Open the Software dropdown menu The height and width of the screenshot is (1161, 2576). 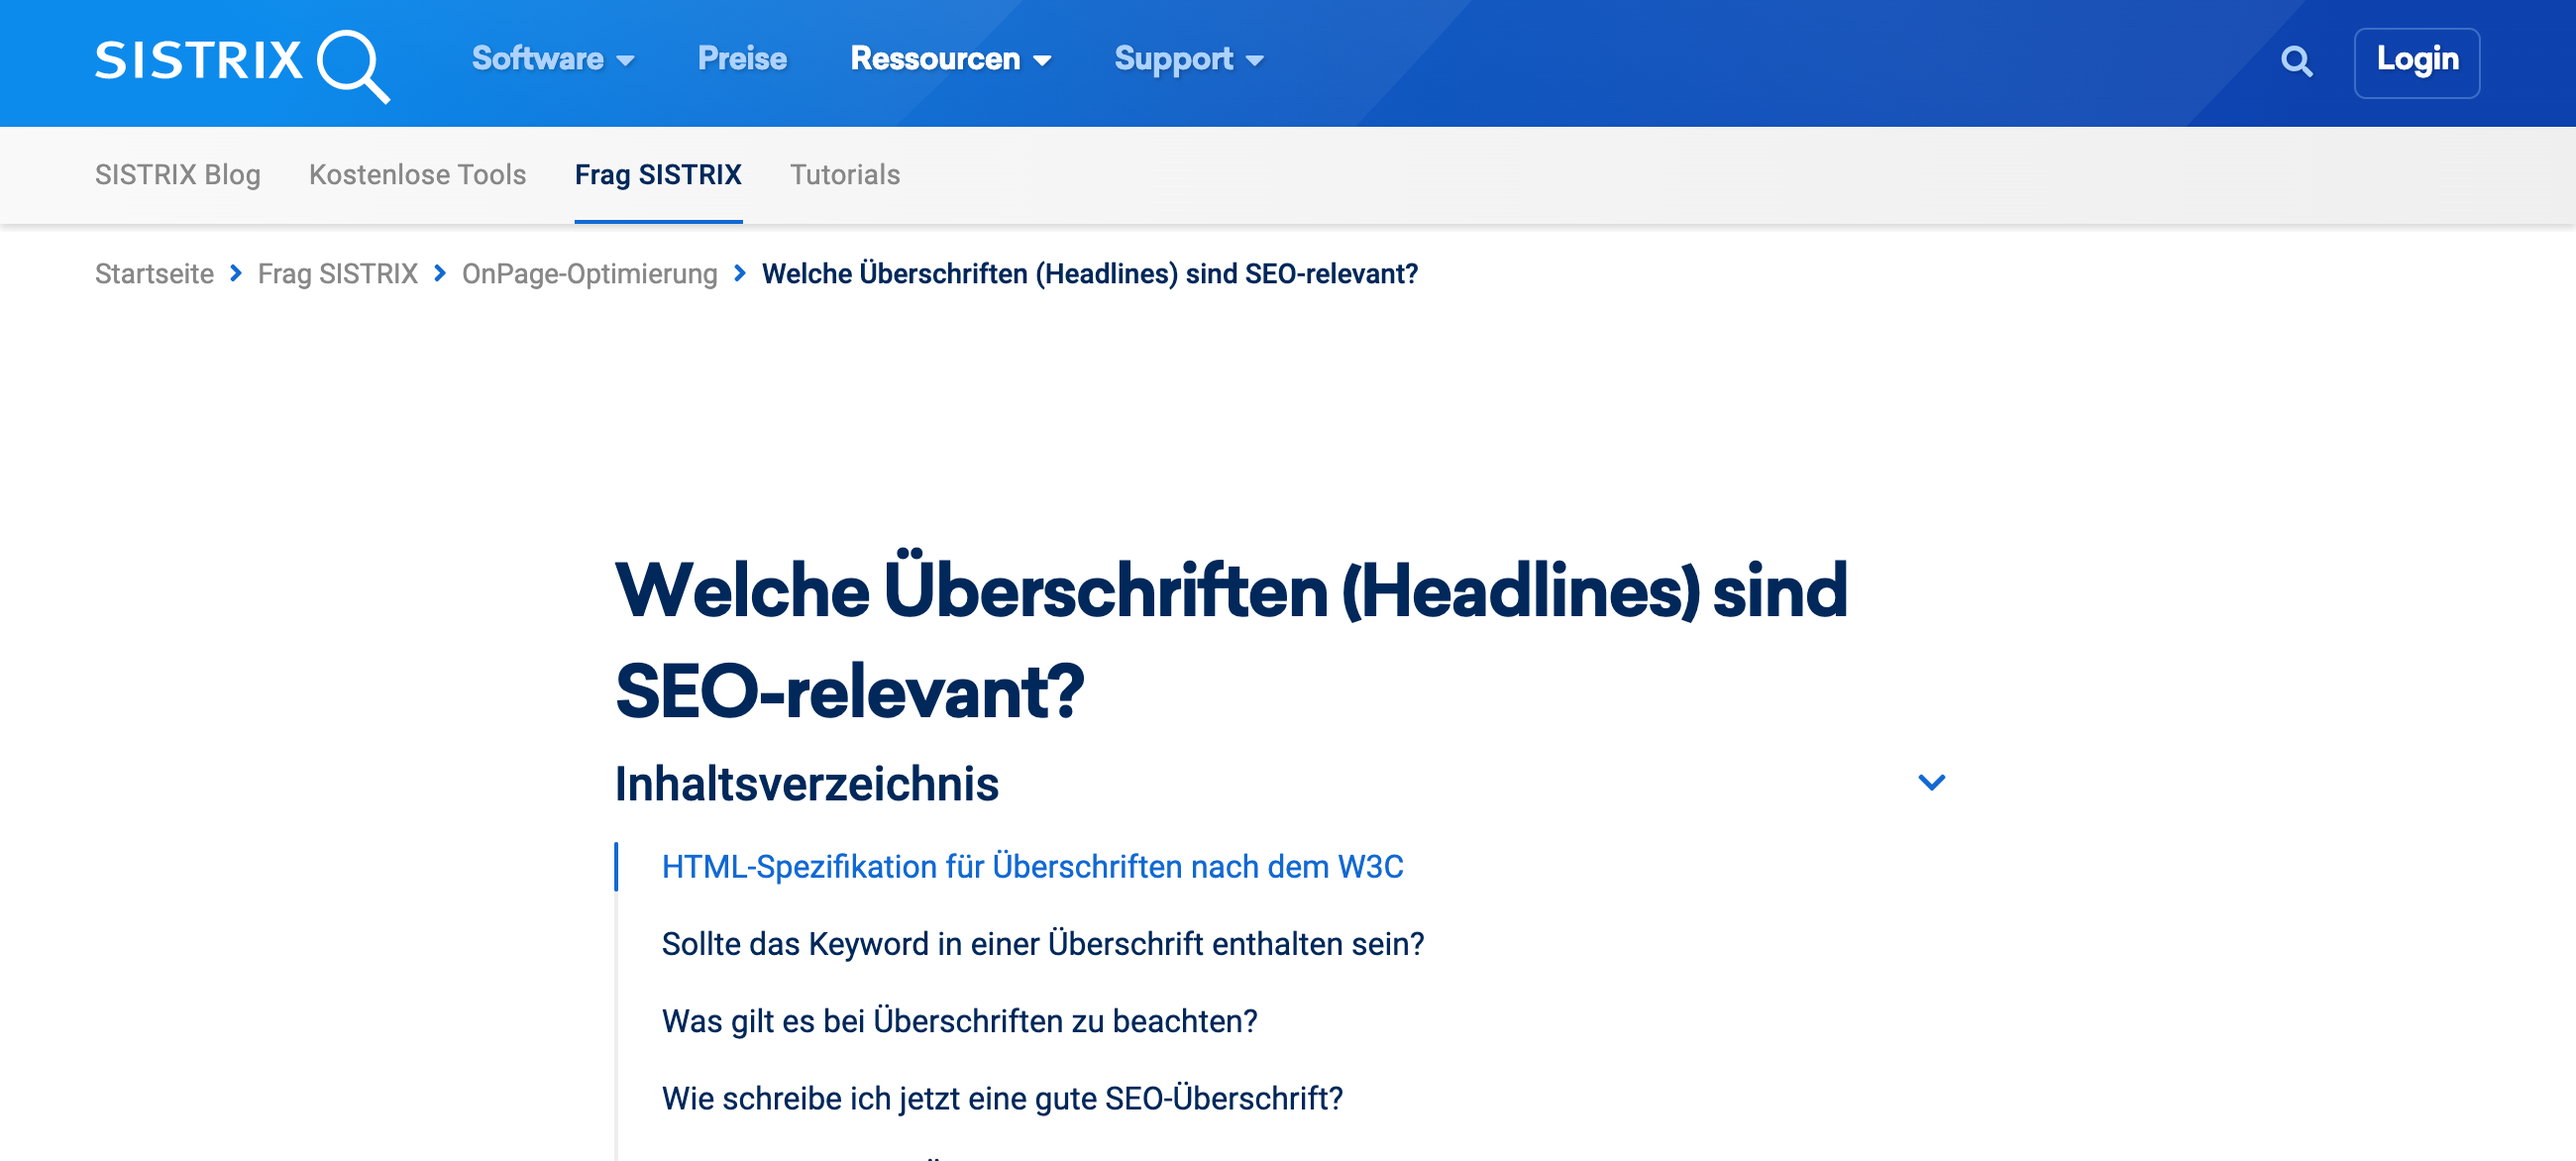coord(552,60)
